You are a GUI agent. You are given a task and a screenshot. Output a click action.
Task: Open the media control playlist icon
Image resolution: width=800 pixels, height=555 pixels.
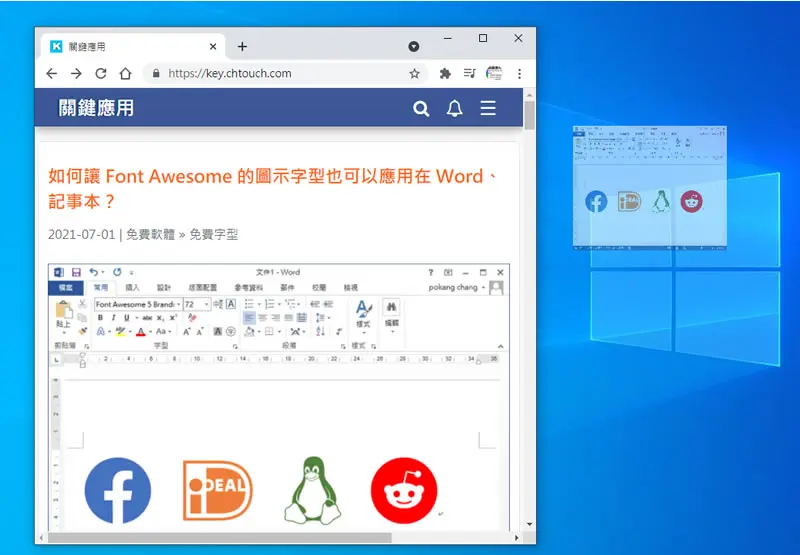coord(469,73)
